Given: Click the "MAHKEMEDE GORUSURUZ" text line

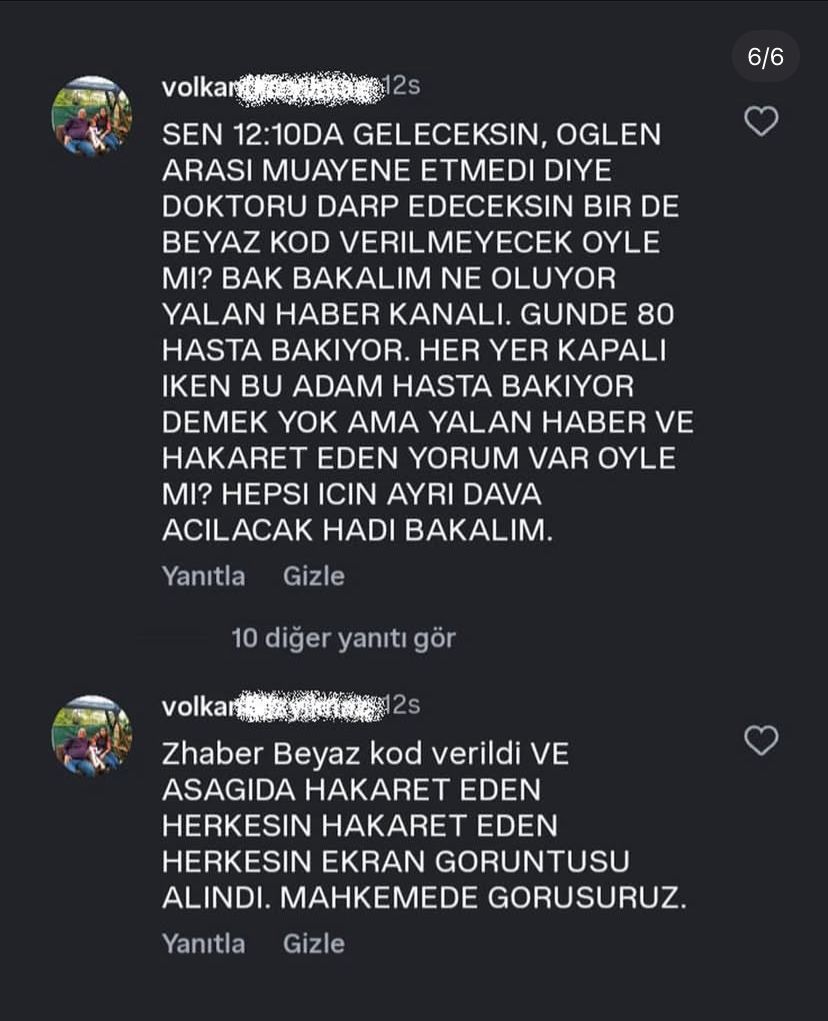Looking at the screenshot, I should pos(424,898).
